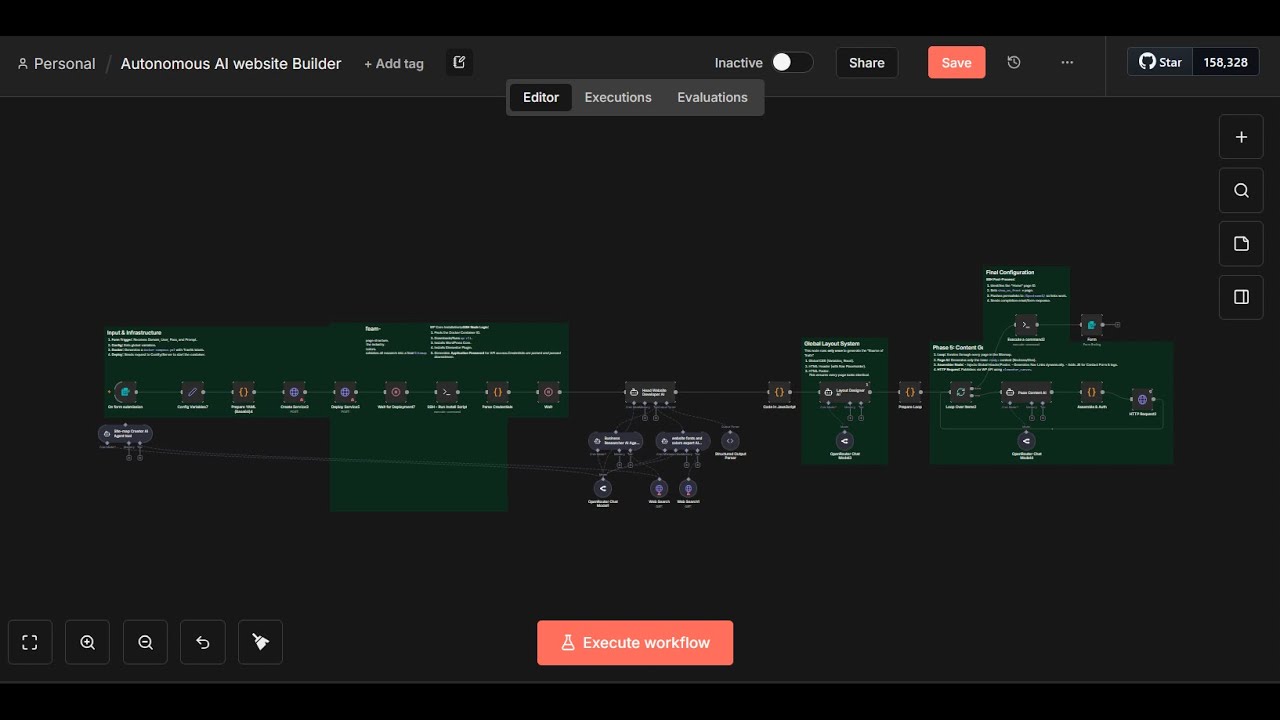Select the Form ending node
The width and height of the screenshot is (1280, 720).
click(x=1092, y=324)
